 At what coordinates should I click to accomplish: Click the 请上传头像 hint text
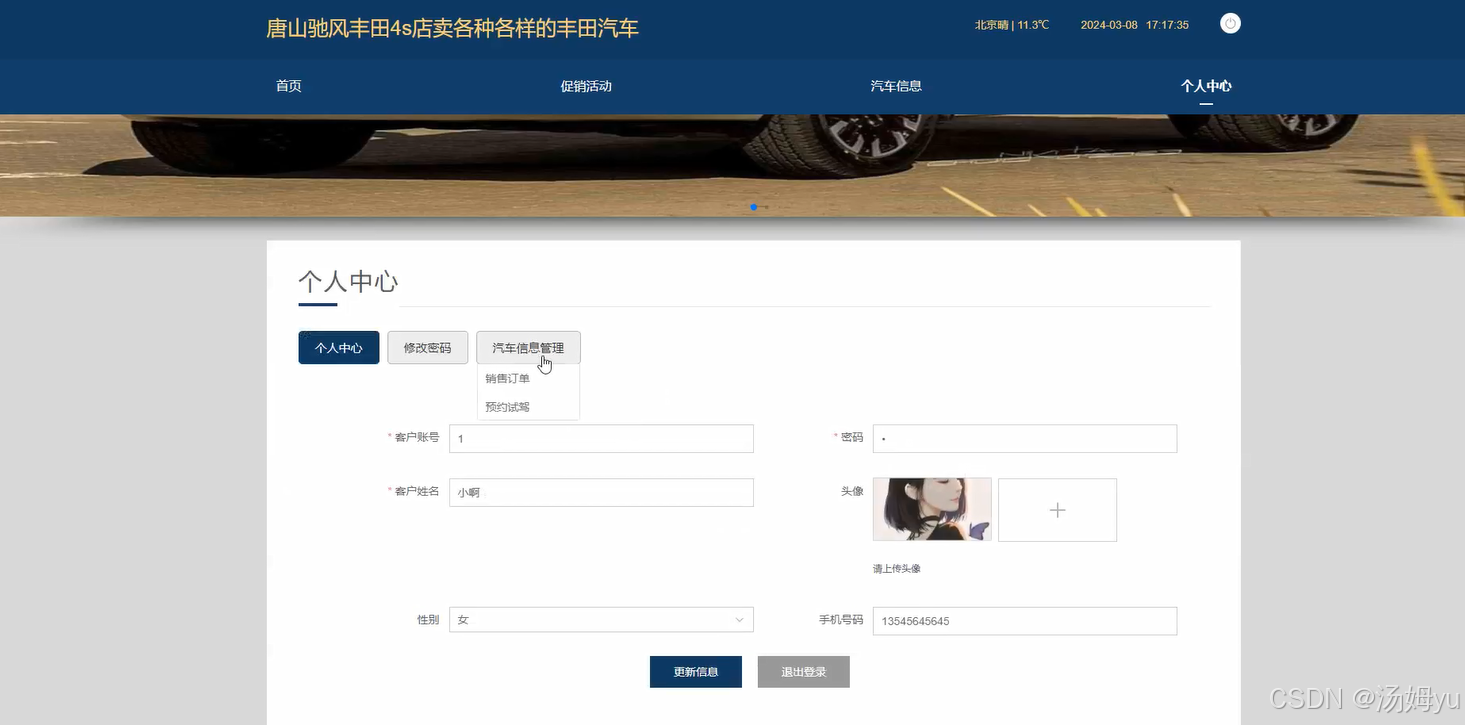(x=897, y=569)
